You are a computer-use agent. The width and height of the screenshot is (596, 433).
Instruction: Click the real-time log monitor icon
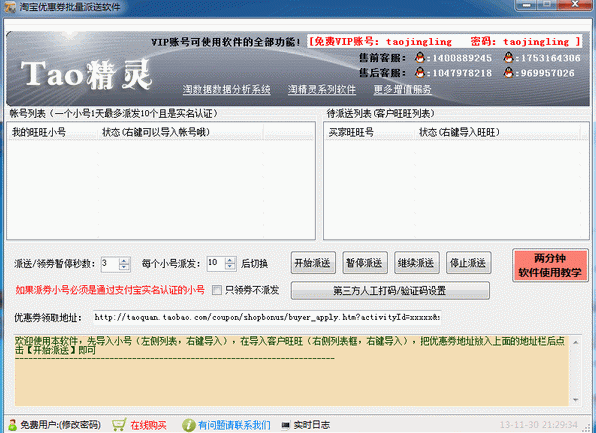pyautogui.click(x=285, y=425)
